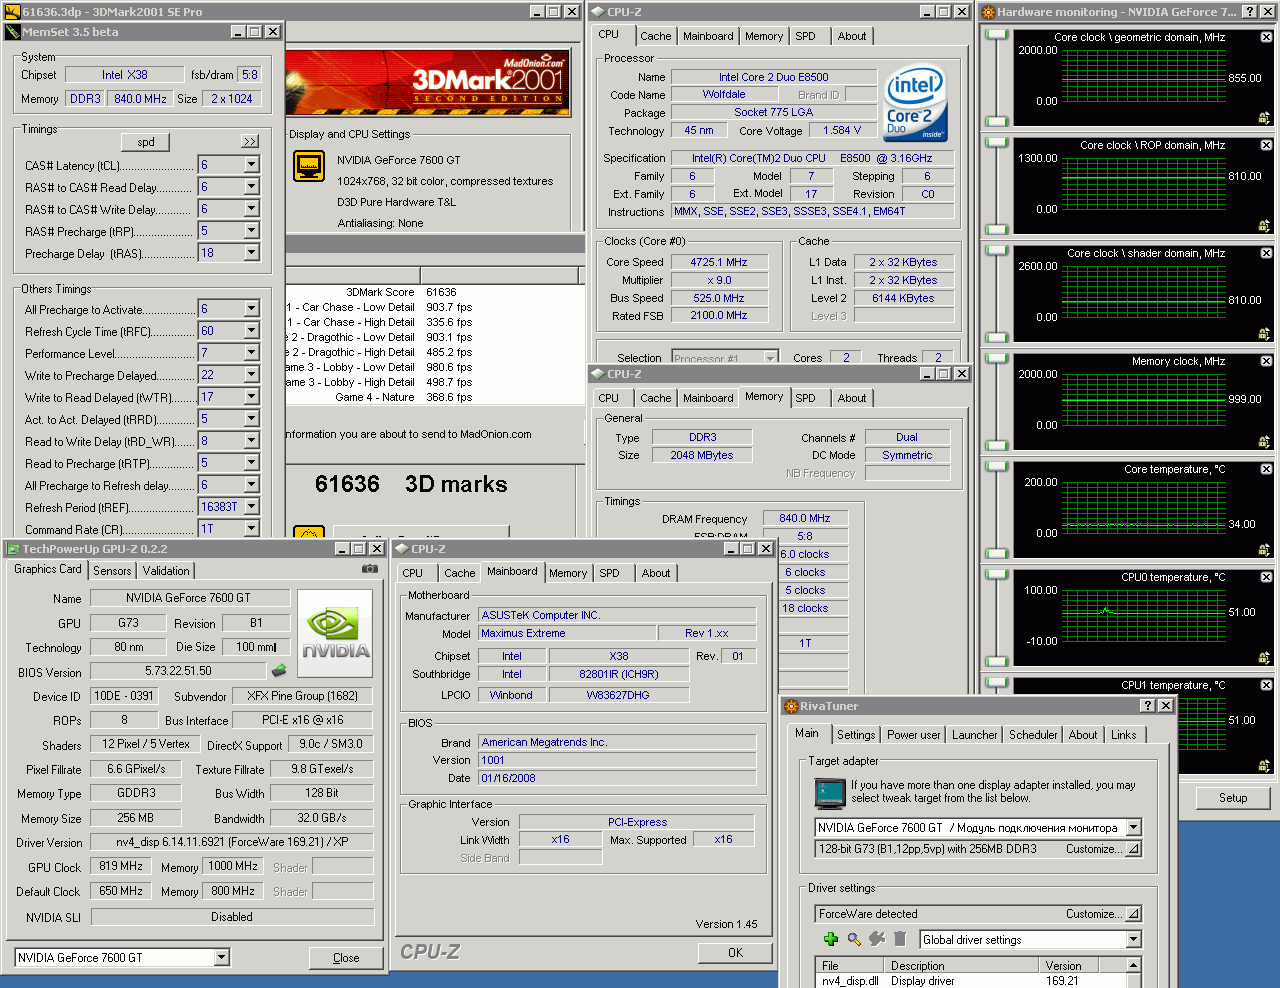
Task: Open Settings tab in RivaTuner
Action: (856, 734)
